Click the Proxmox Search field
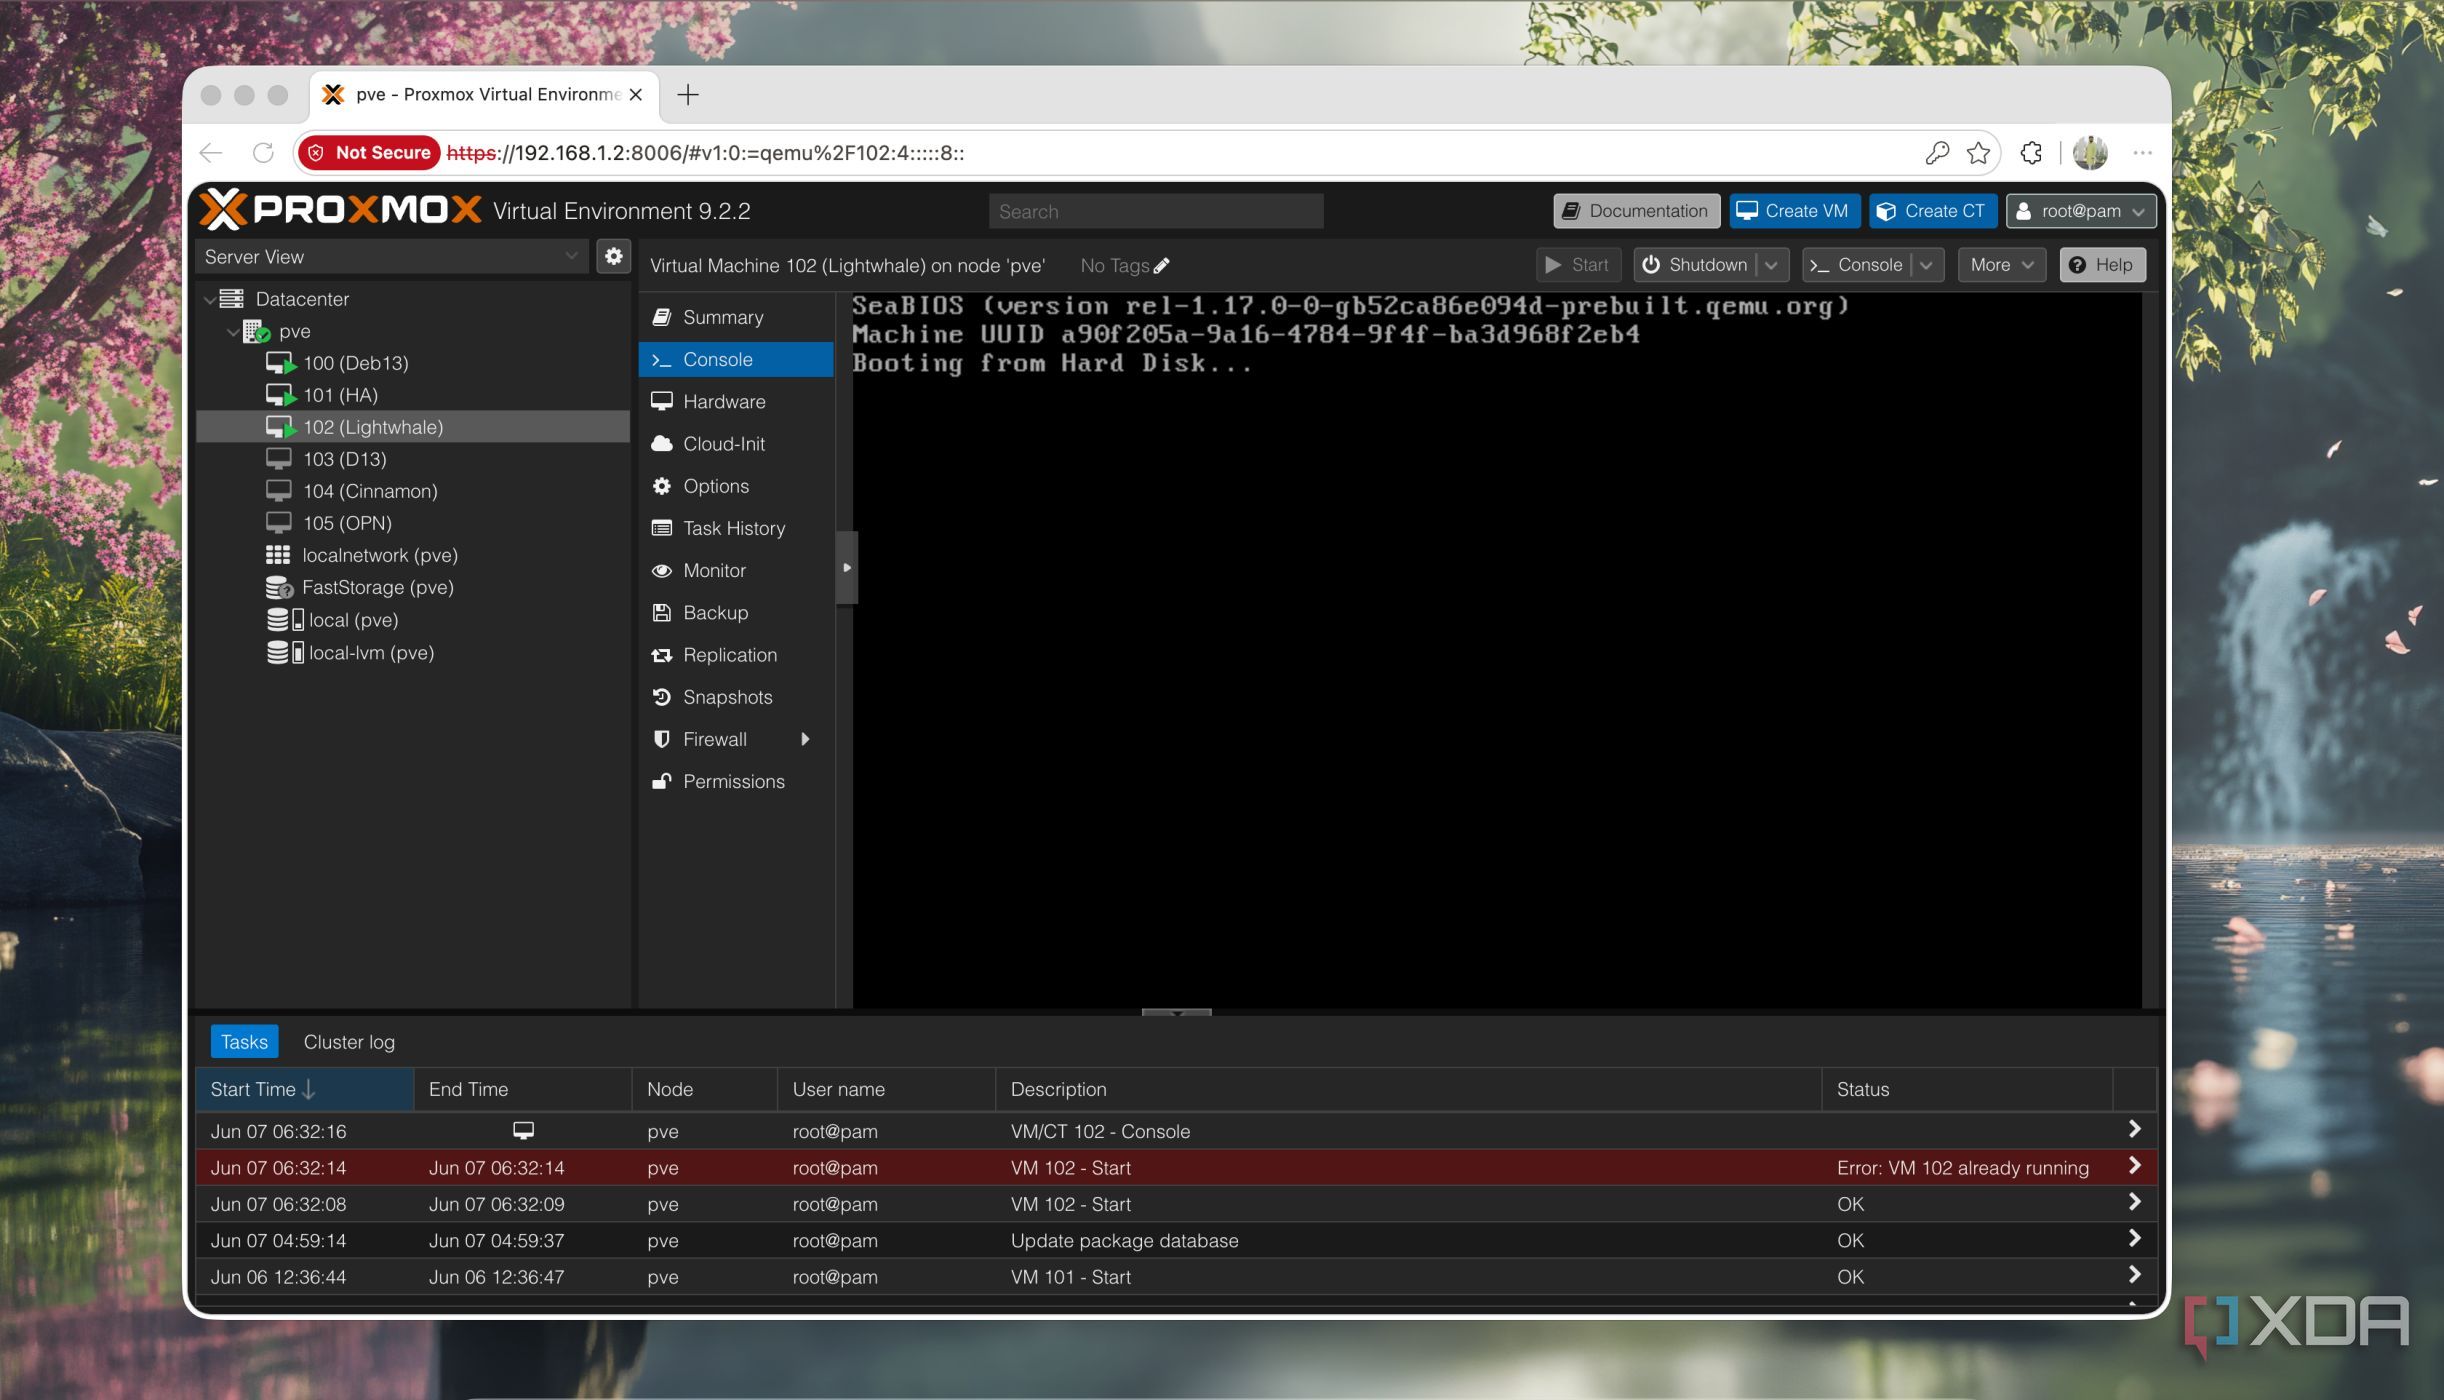This screenshot has height=1400, width=2444. pyautogui.click(x=1156, y=211)
